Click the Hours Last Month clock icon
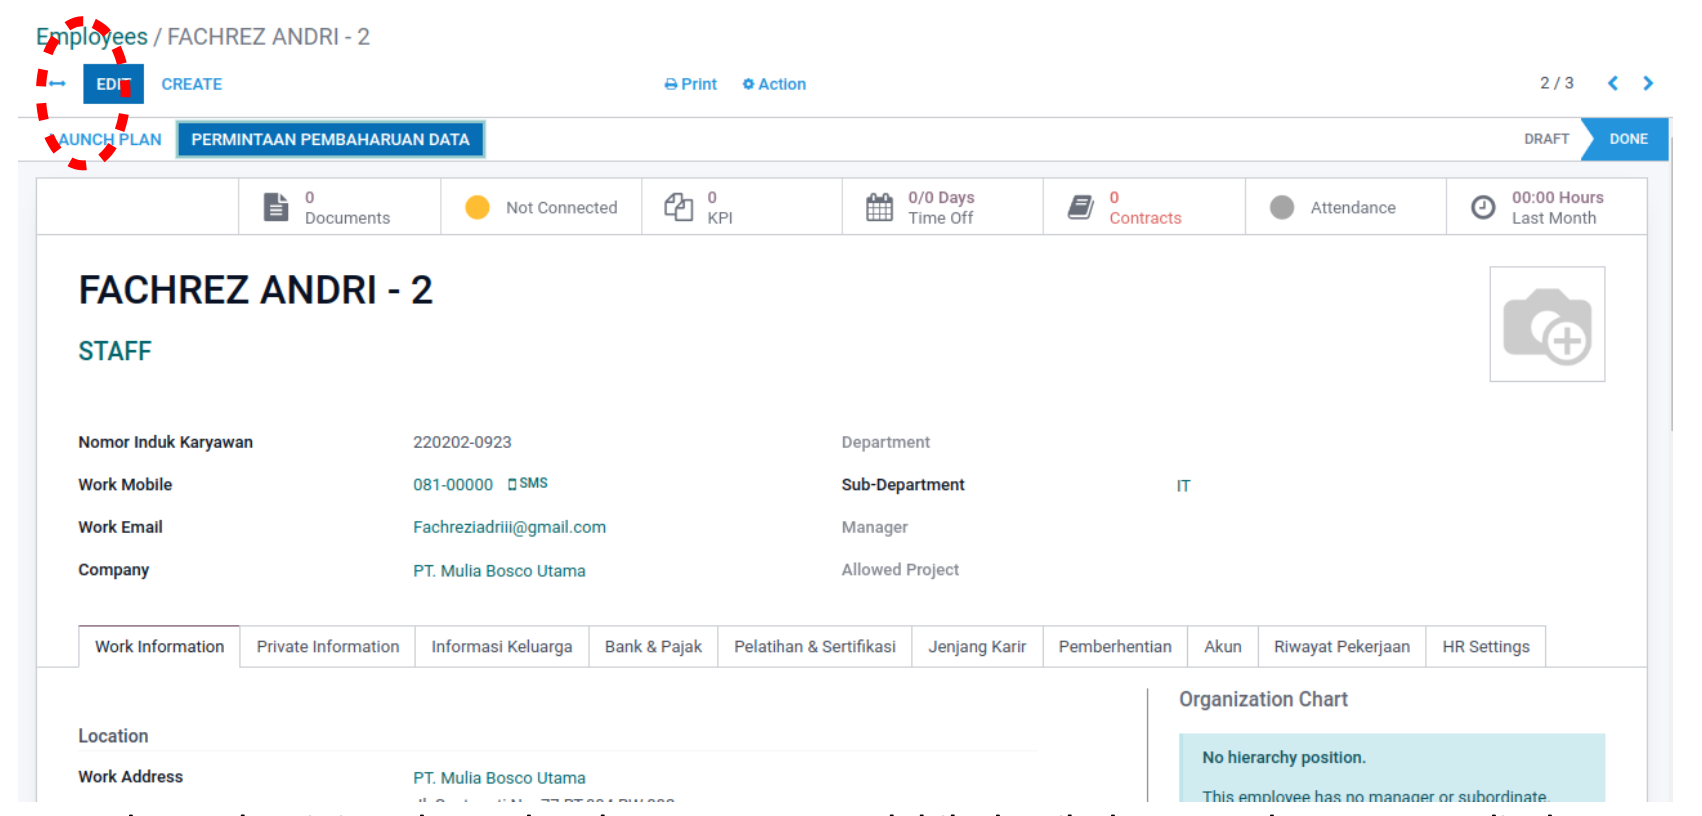This screenshot has height=816, width=1702. (1483, 207)
